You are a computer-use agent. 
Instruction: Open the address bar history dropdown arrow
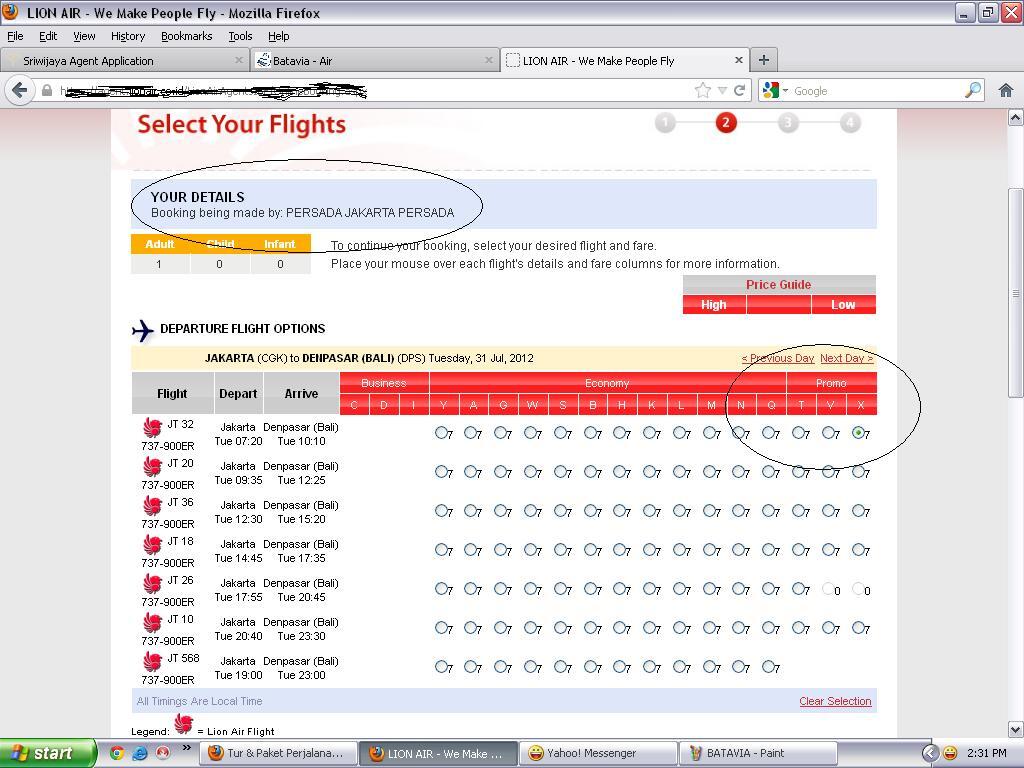(722, 90)
